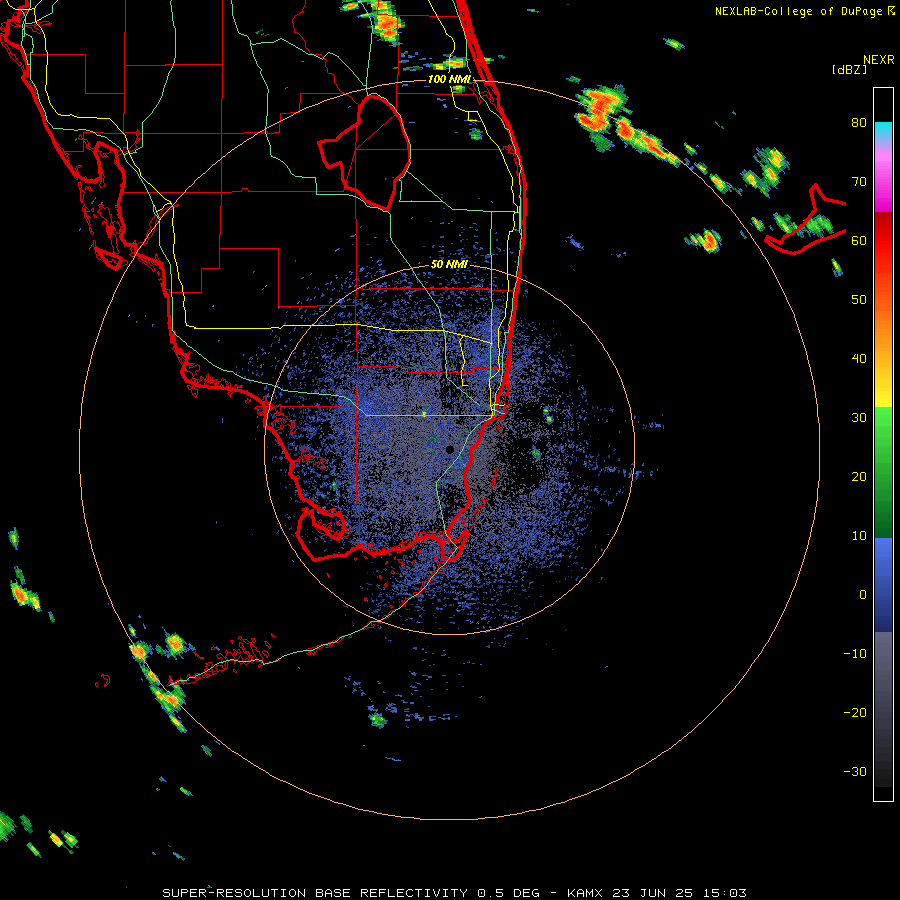The image size is (900, 900).
Task: Click the 80 dBZ scale value
Action: tap(859, 123)
